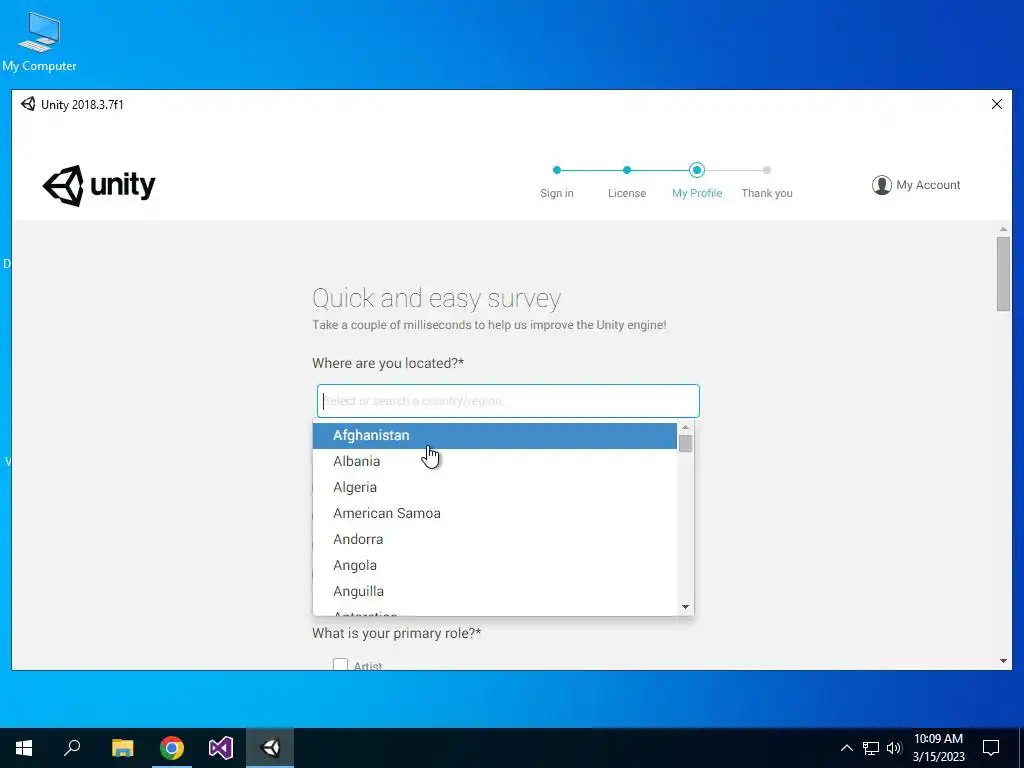
Task: Click the Unity logo in the header
Action: pos(99,185)
